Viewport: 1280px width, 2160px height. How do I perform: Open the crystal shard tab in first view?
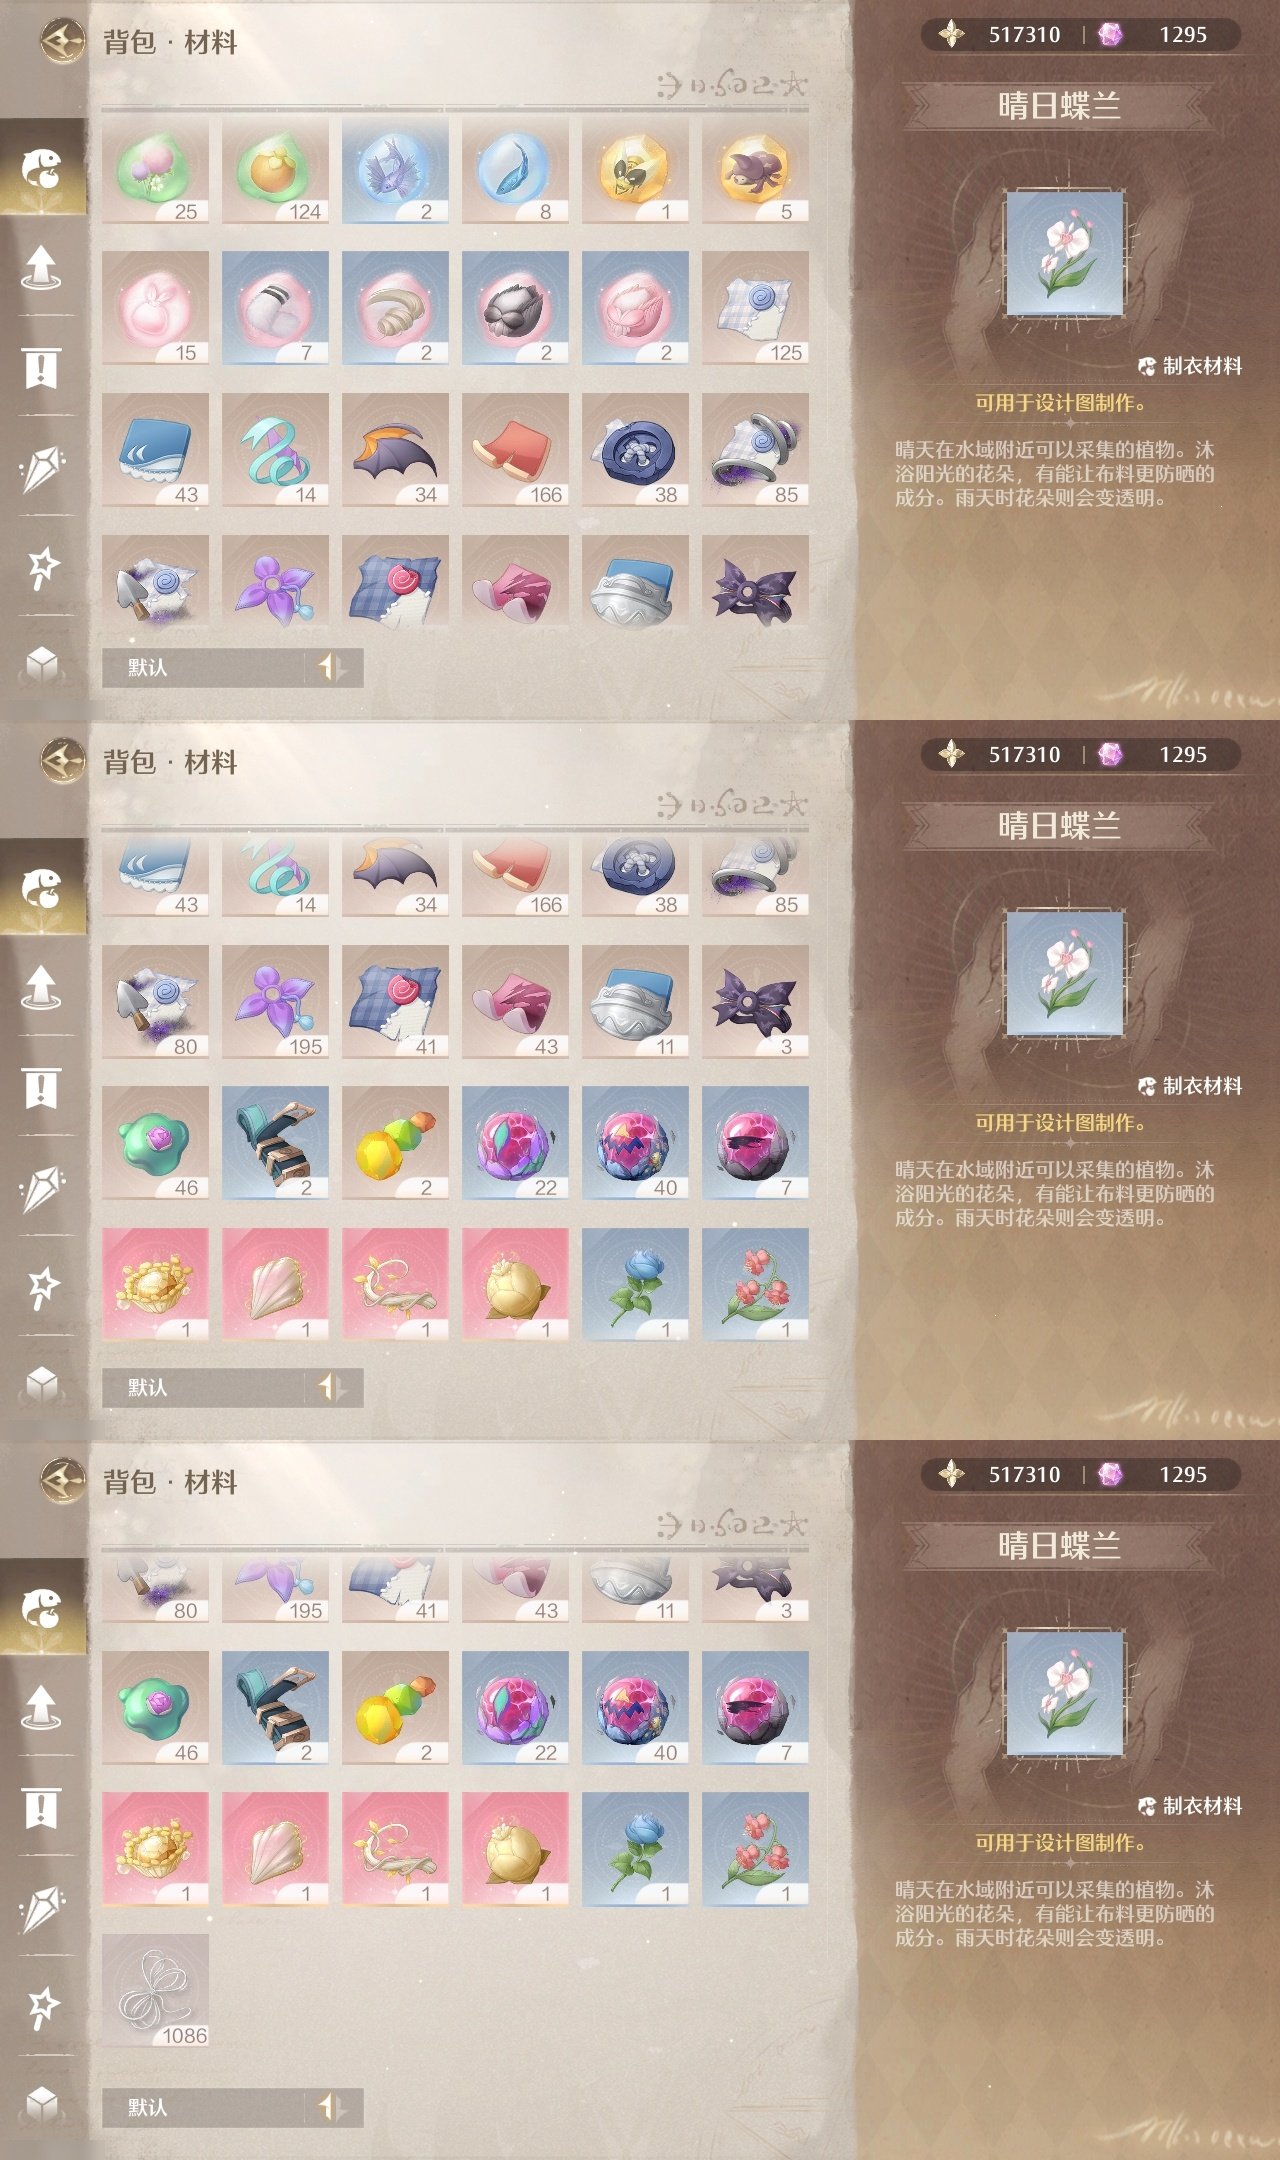41,468
